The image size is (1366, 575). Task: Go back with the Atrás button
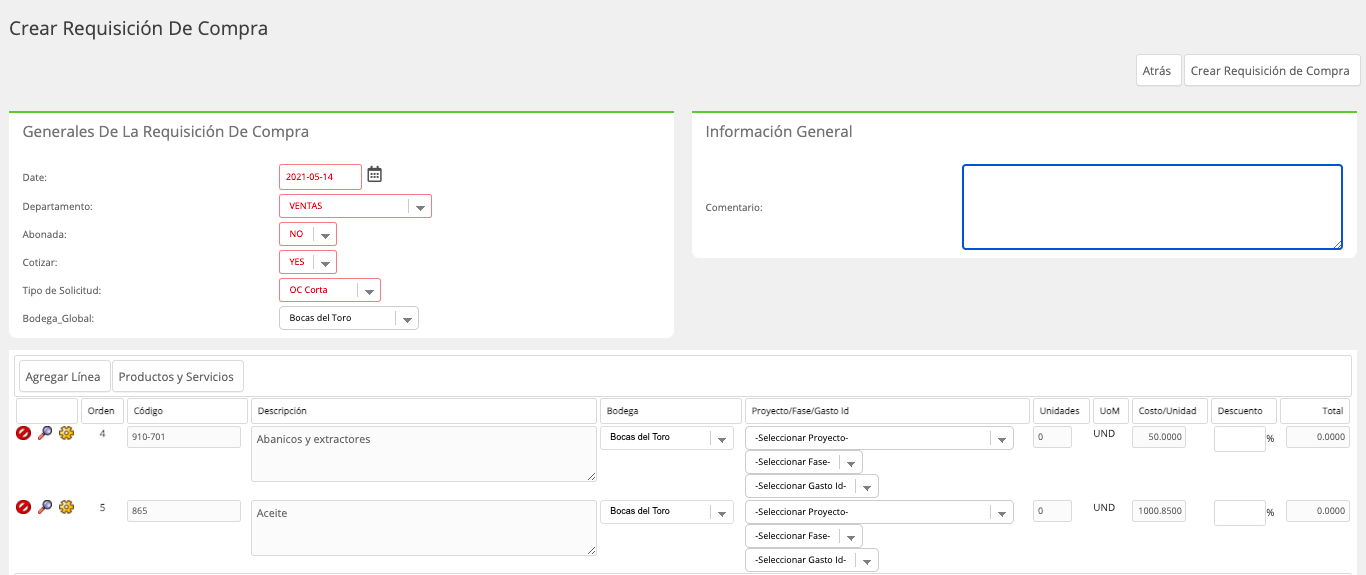point(1158,71)
